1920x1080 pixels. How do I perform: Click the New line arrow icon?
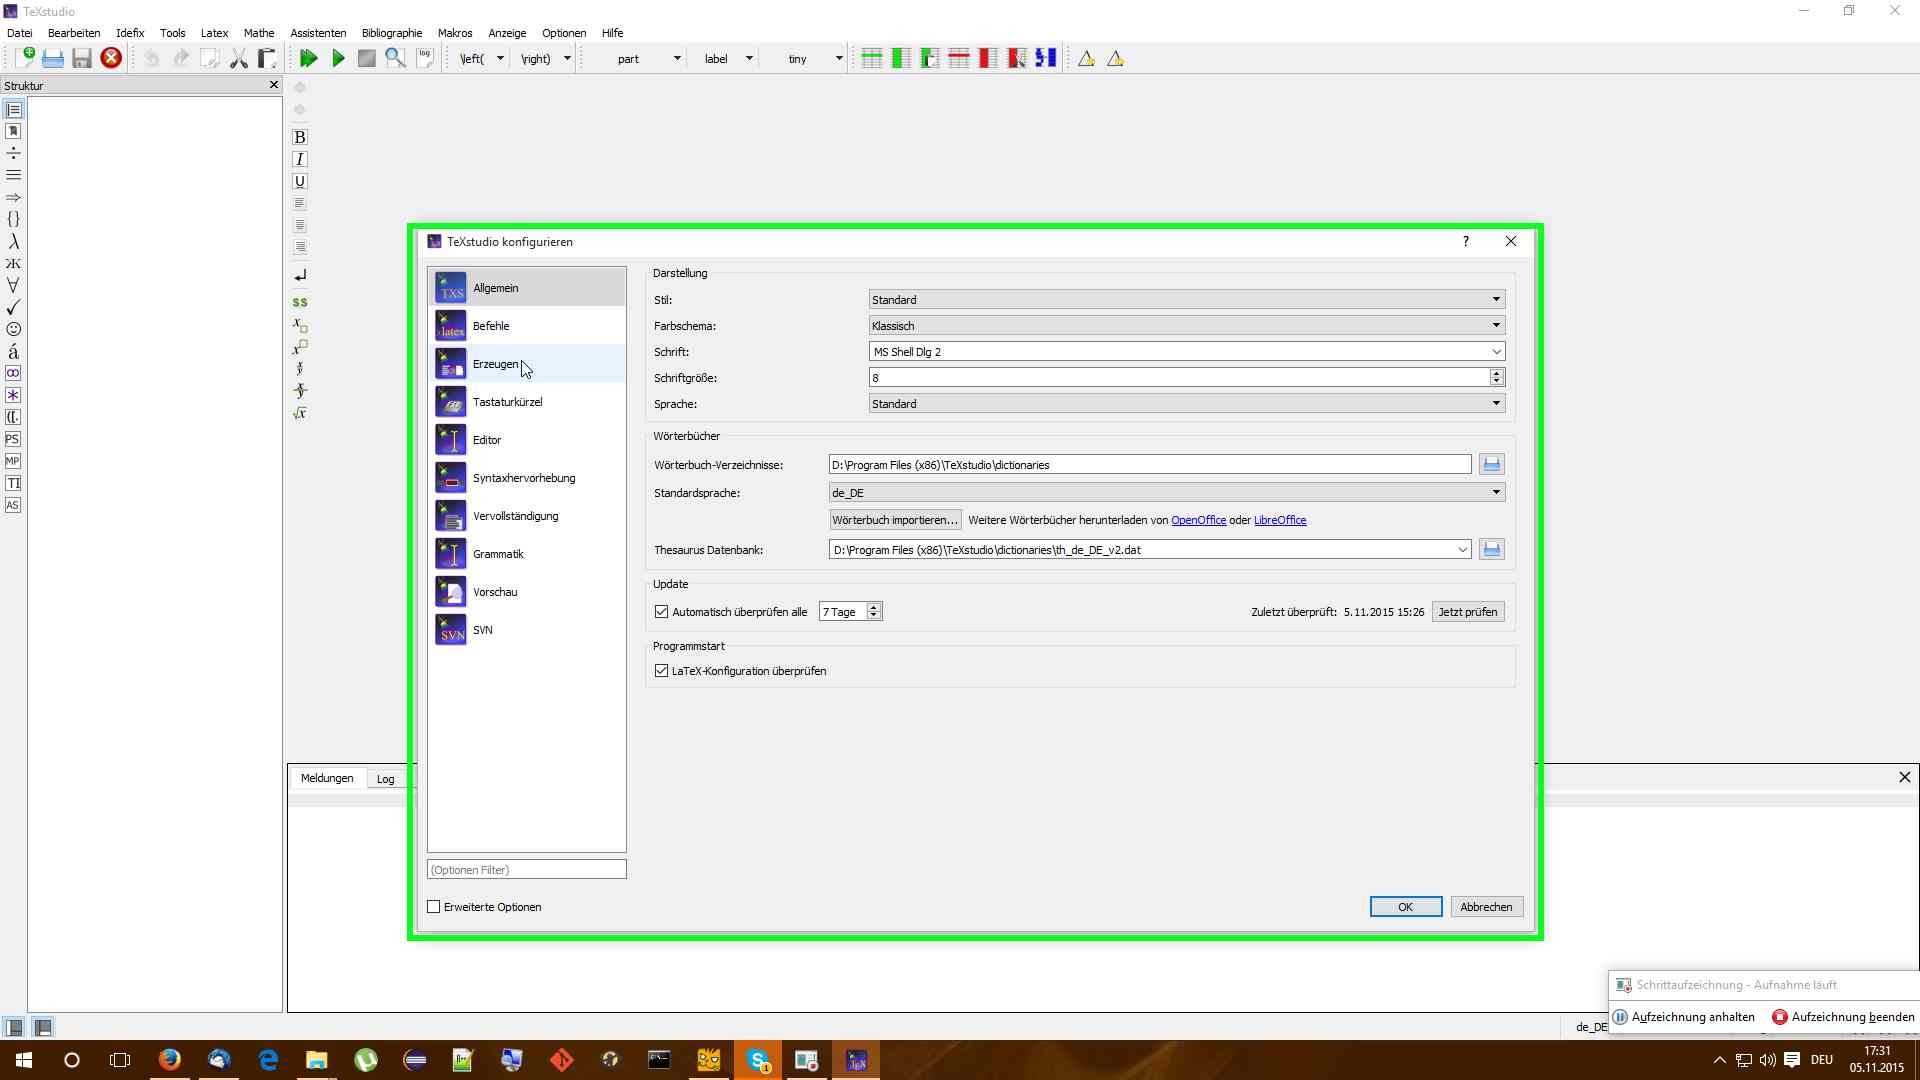(x=299, y=275)
